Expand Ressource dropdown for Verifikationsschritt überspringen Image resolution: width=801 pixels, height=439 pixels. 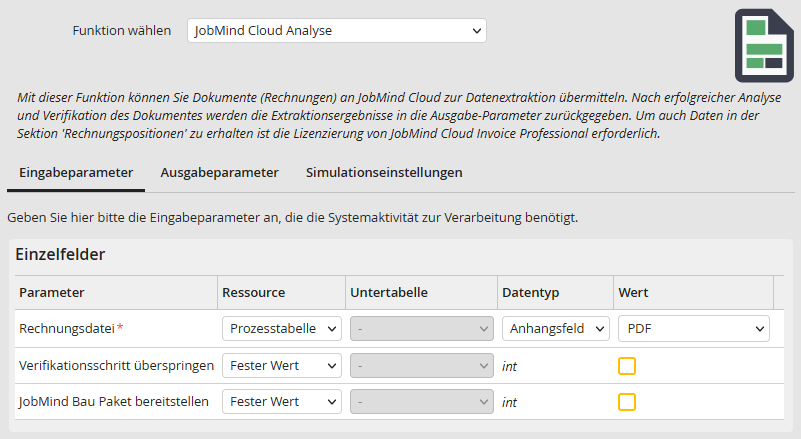(281, 366)
